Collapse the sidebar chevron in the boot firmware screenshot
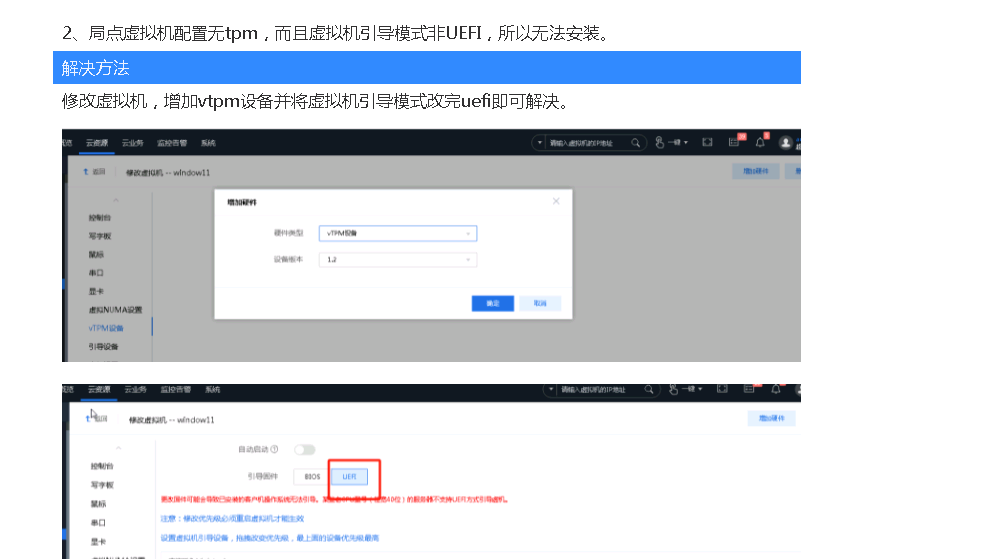This screenshot has height=559, width=986. coord(118,448)
